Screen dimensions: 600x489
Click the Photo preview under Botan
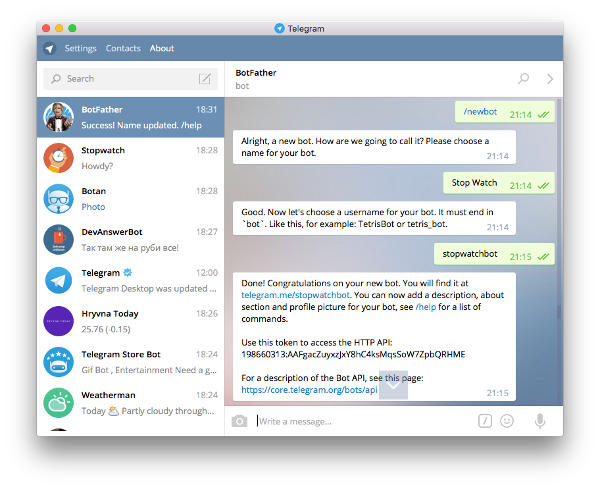(93, 207)
